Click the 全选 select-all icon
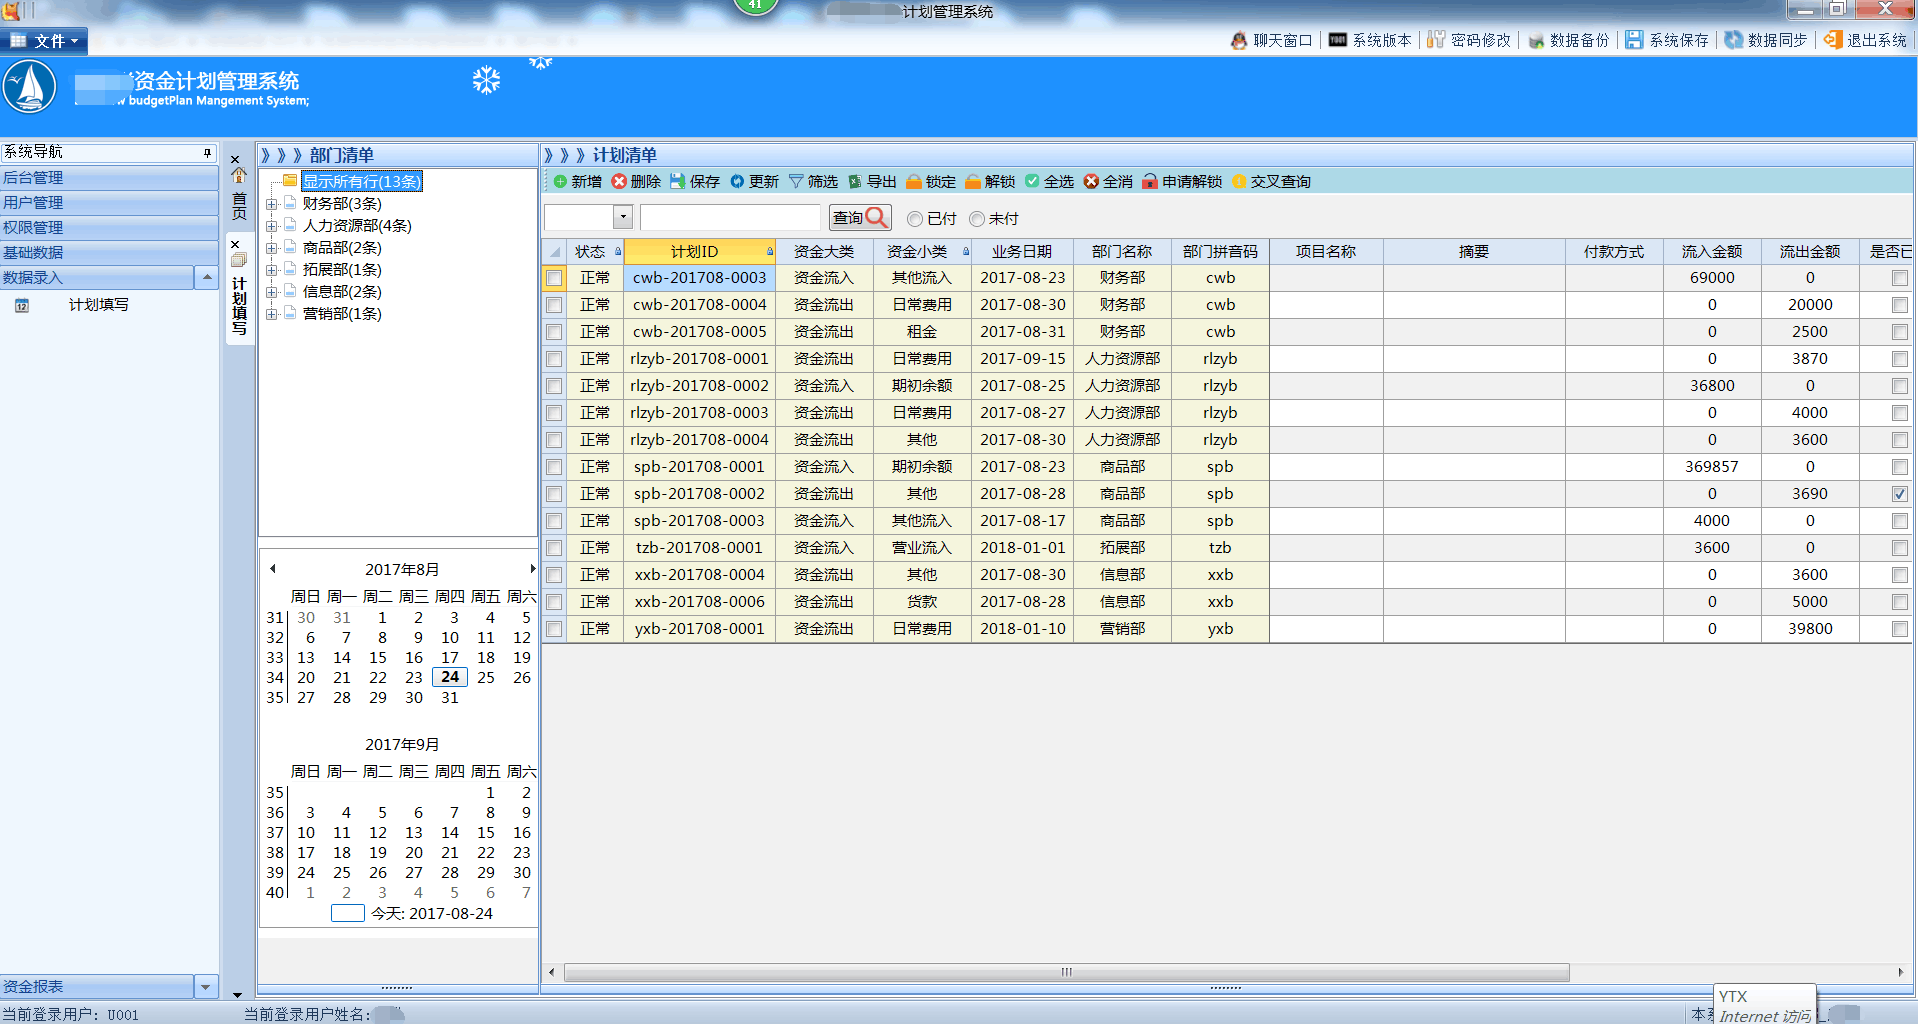1918x1024 pixels. [x=1032, y=181]
